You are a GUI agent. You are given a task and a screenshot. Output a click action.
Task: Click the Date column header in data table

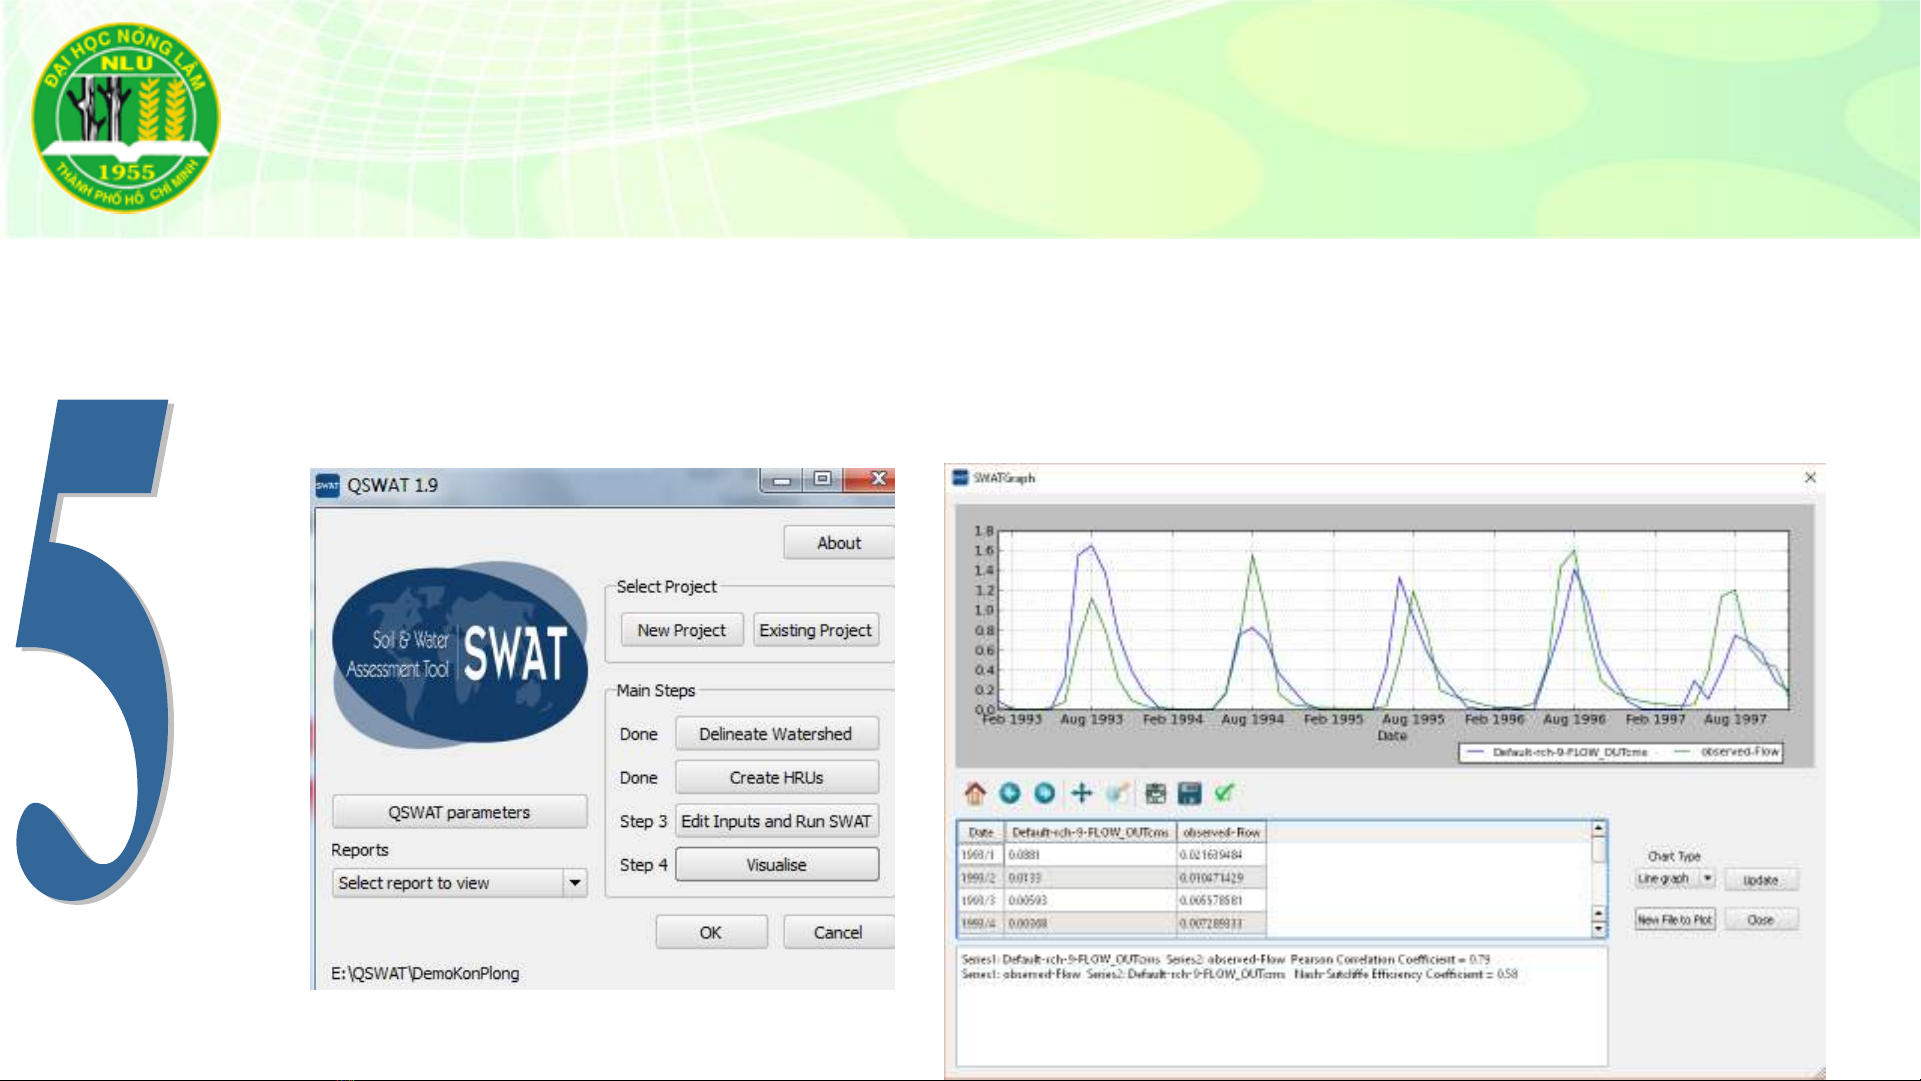click(x=981, y=832)
